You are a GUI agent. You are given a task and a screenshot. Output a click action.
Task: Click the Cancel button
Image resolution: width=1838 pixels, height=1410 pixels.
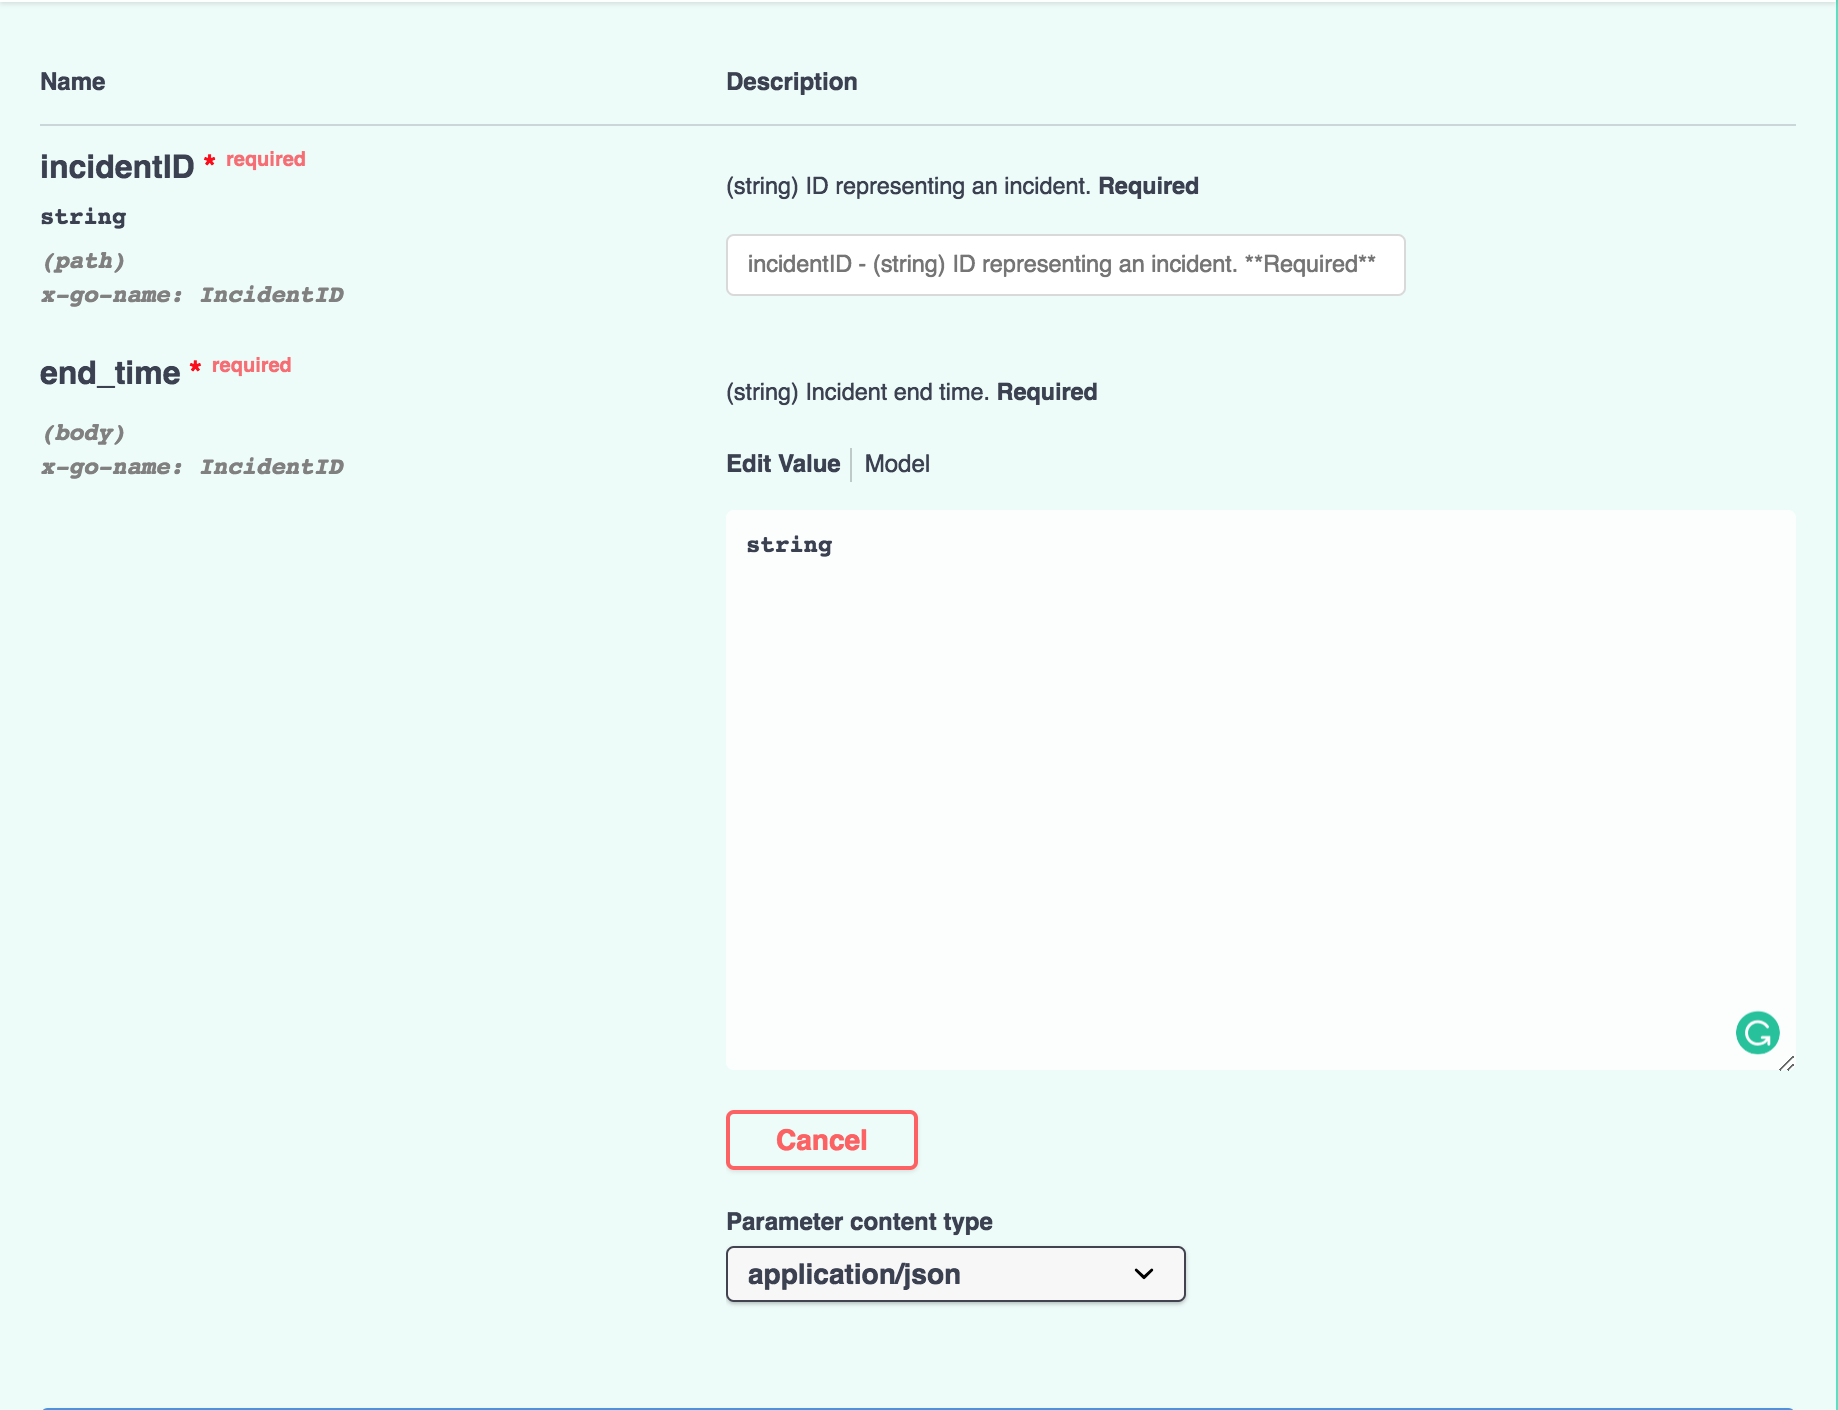pyautogui.click(x=820, y=1140)
